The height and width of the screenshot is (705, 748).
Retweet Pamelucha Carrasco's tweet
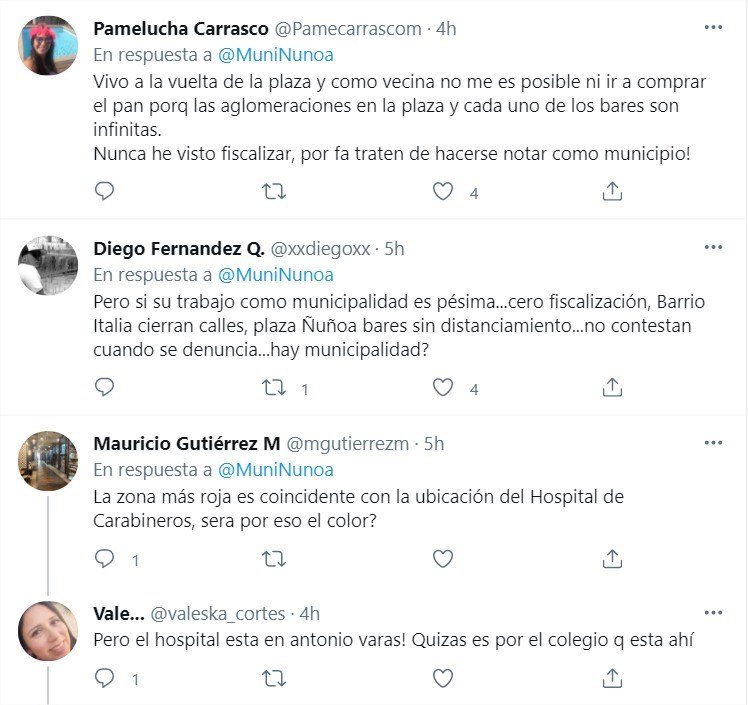pos(273,192)
